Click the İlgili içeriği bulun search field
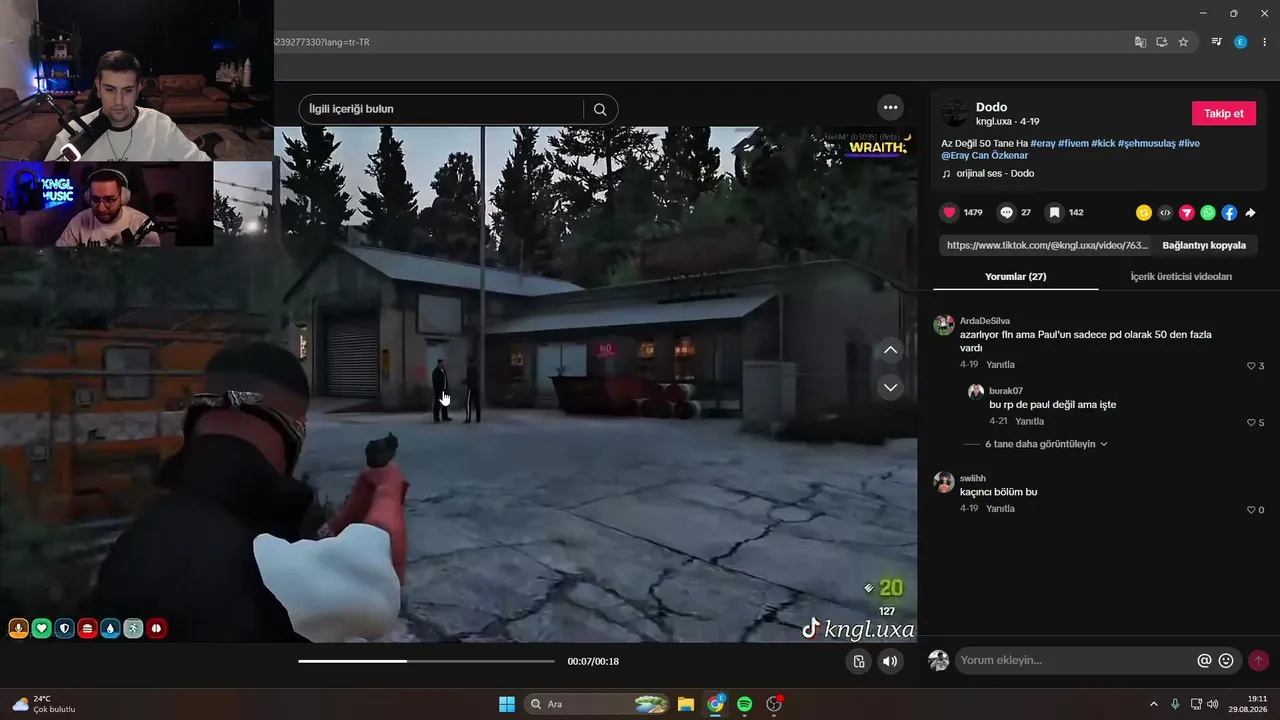The width and height of the screenshot is (1280, 720). click(441, 109)
